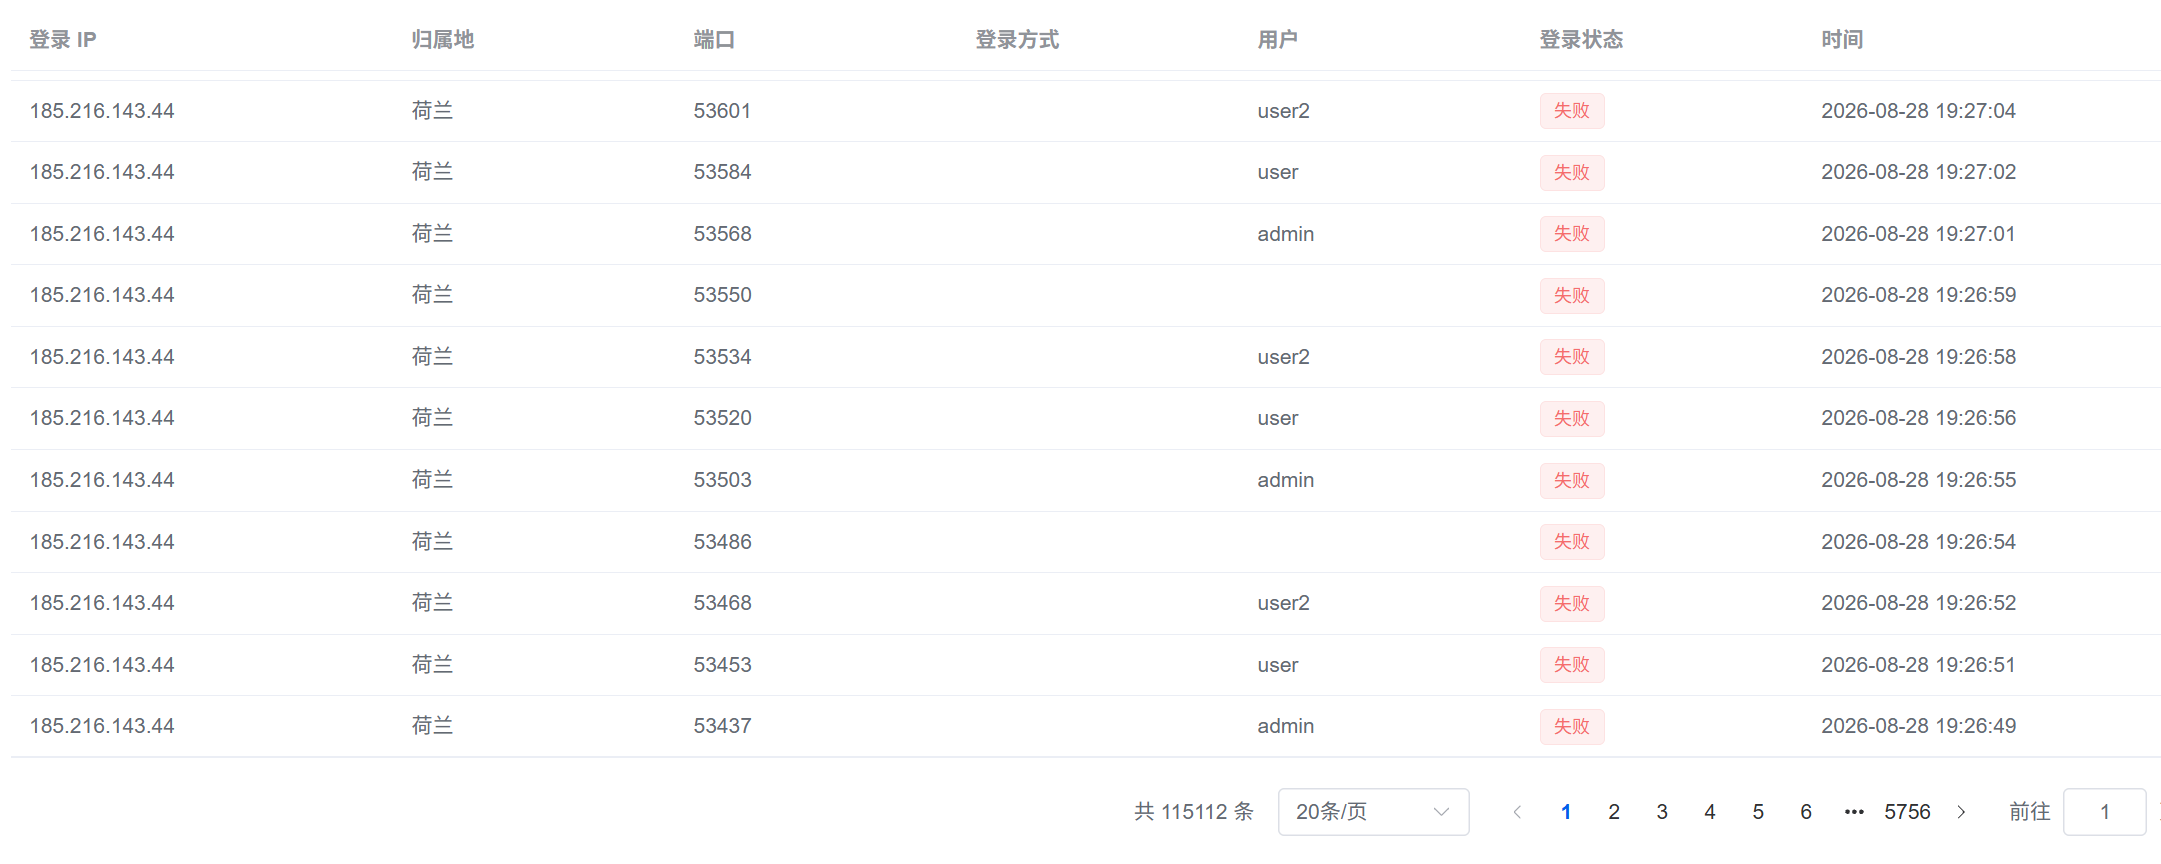Jump to last page 5756
The image size is (2161, 864).
1907,812
